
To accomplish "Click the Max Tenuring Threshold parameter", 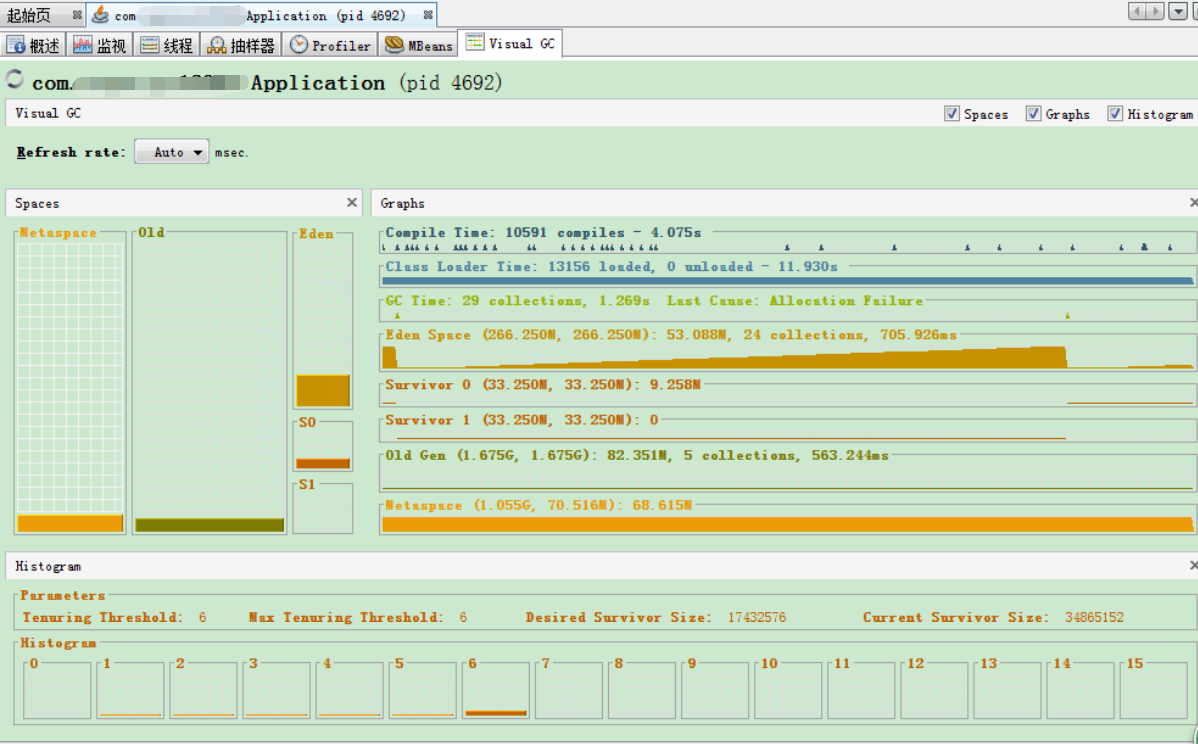I will click(358, 617).
